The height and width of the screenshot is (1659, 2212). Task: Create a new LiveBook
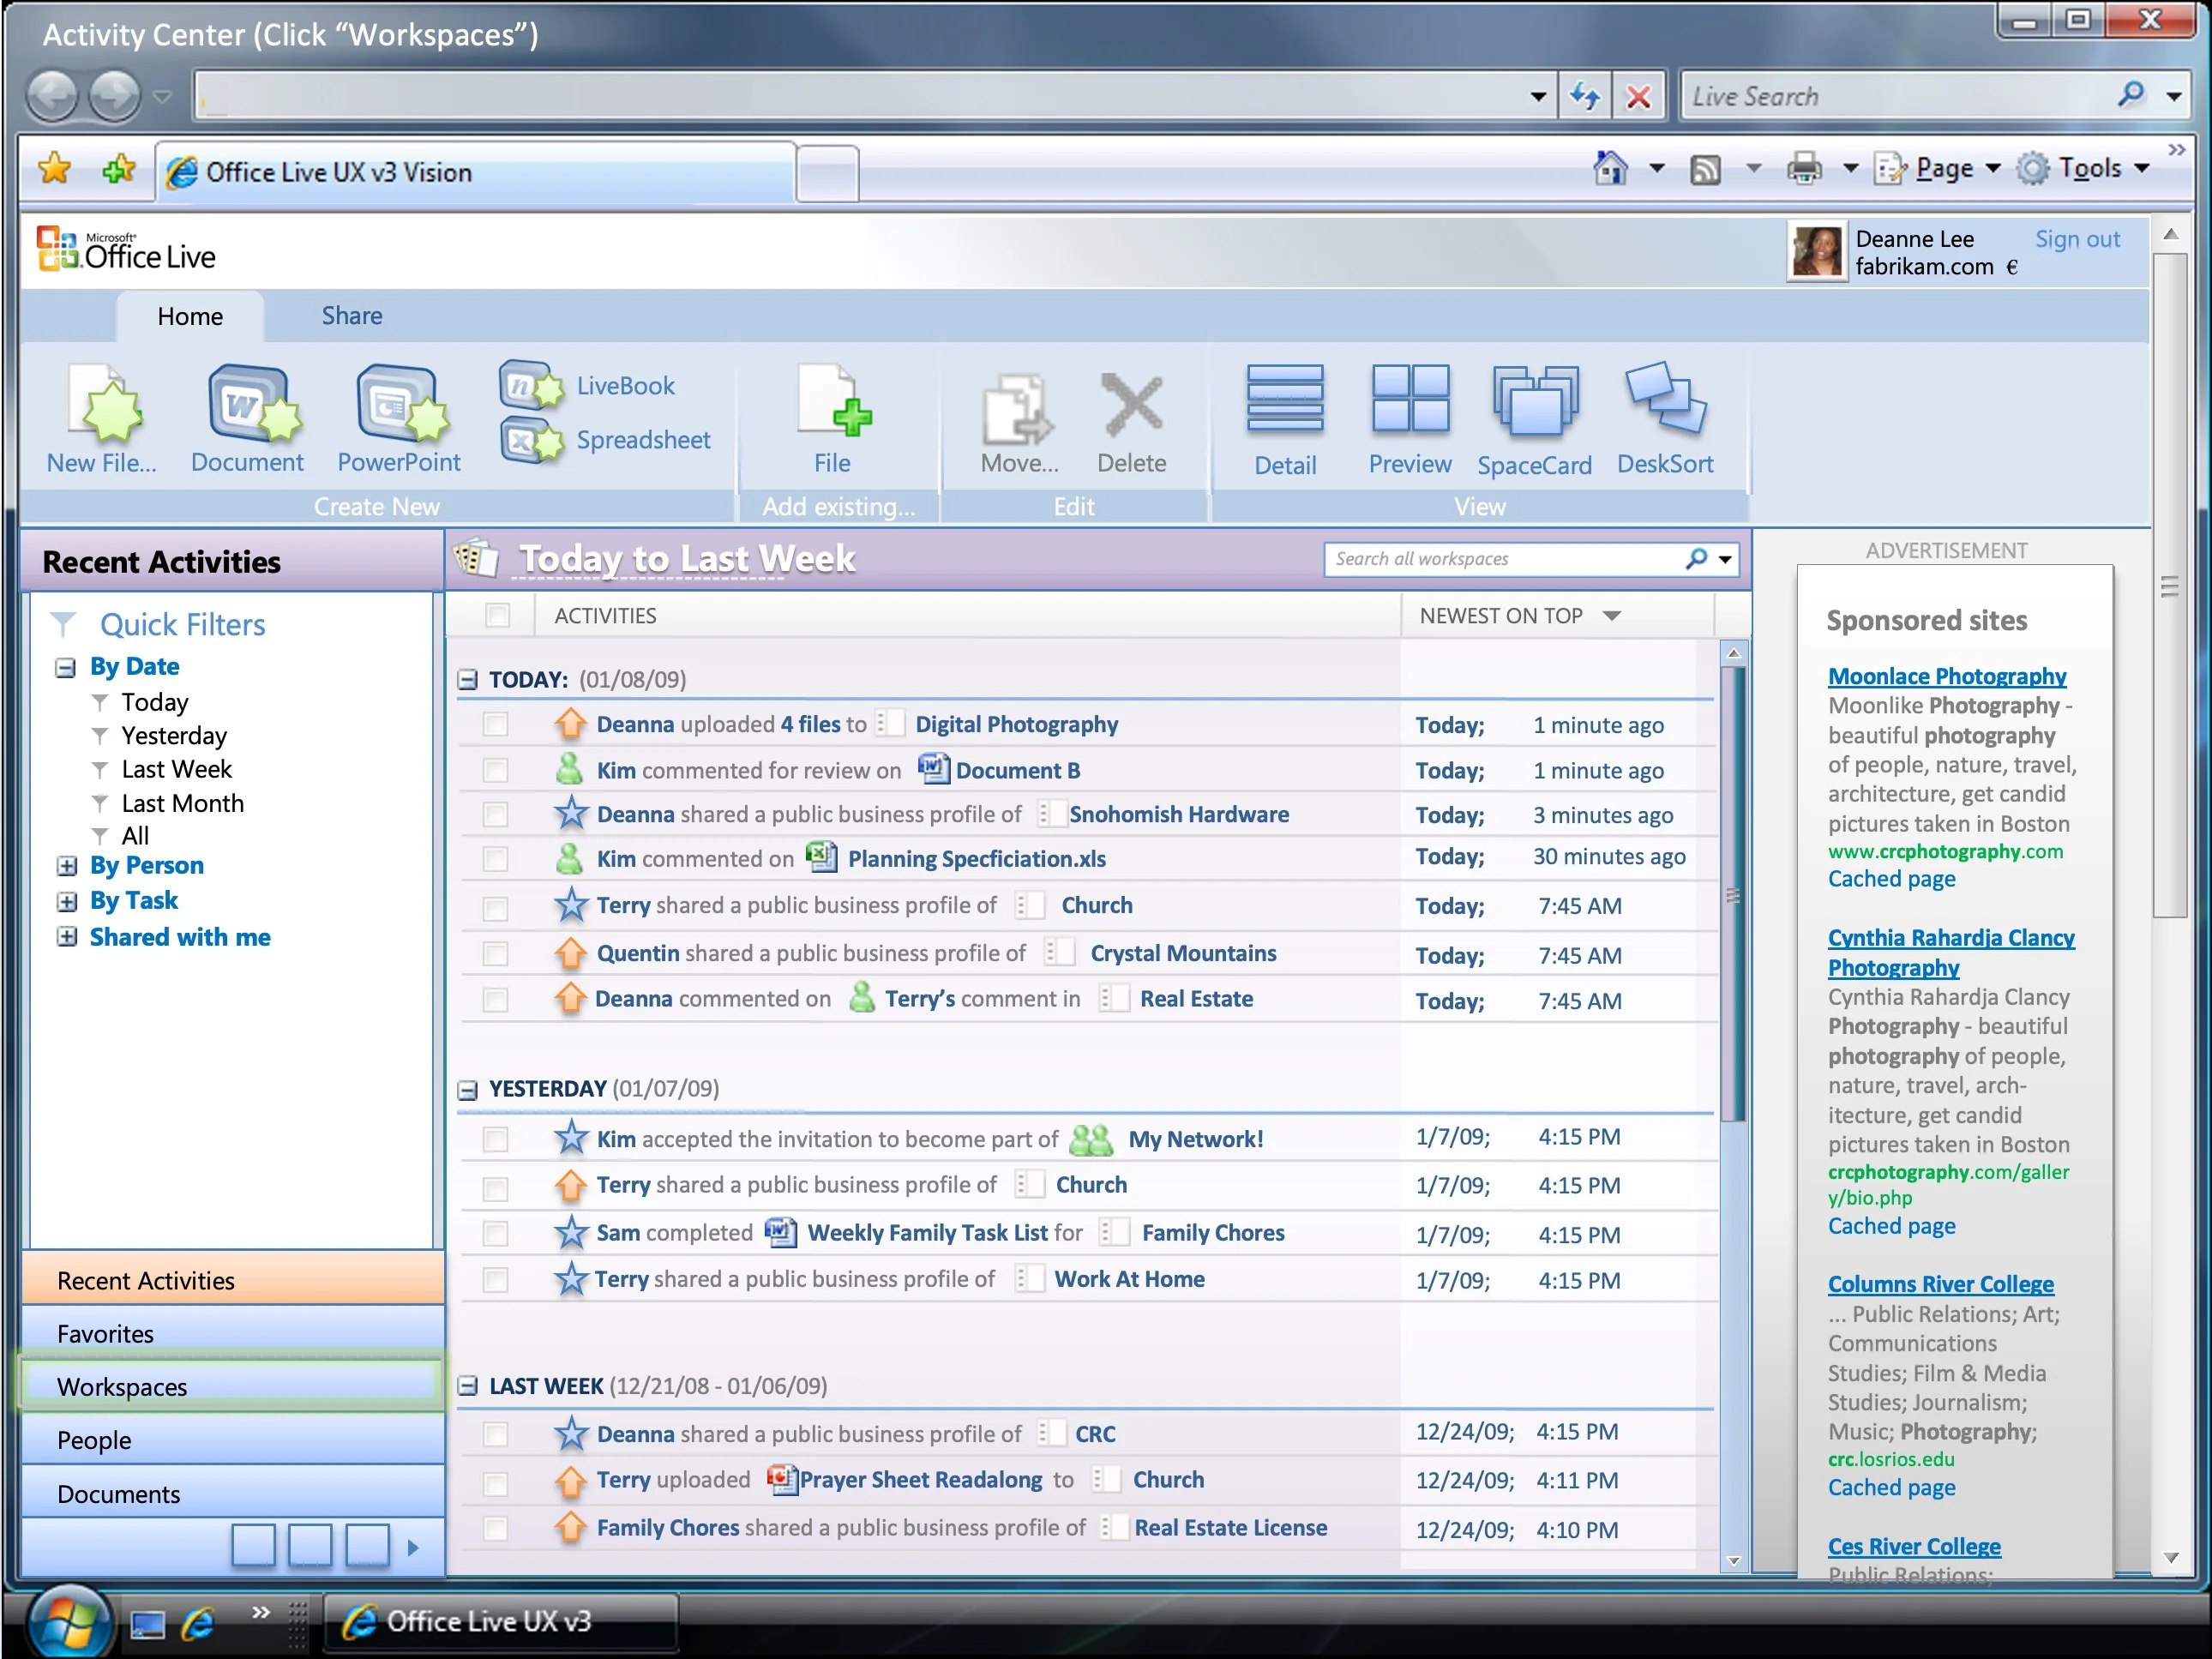coord(532,385)
